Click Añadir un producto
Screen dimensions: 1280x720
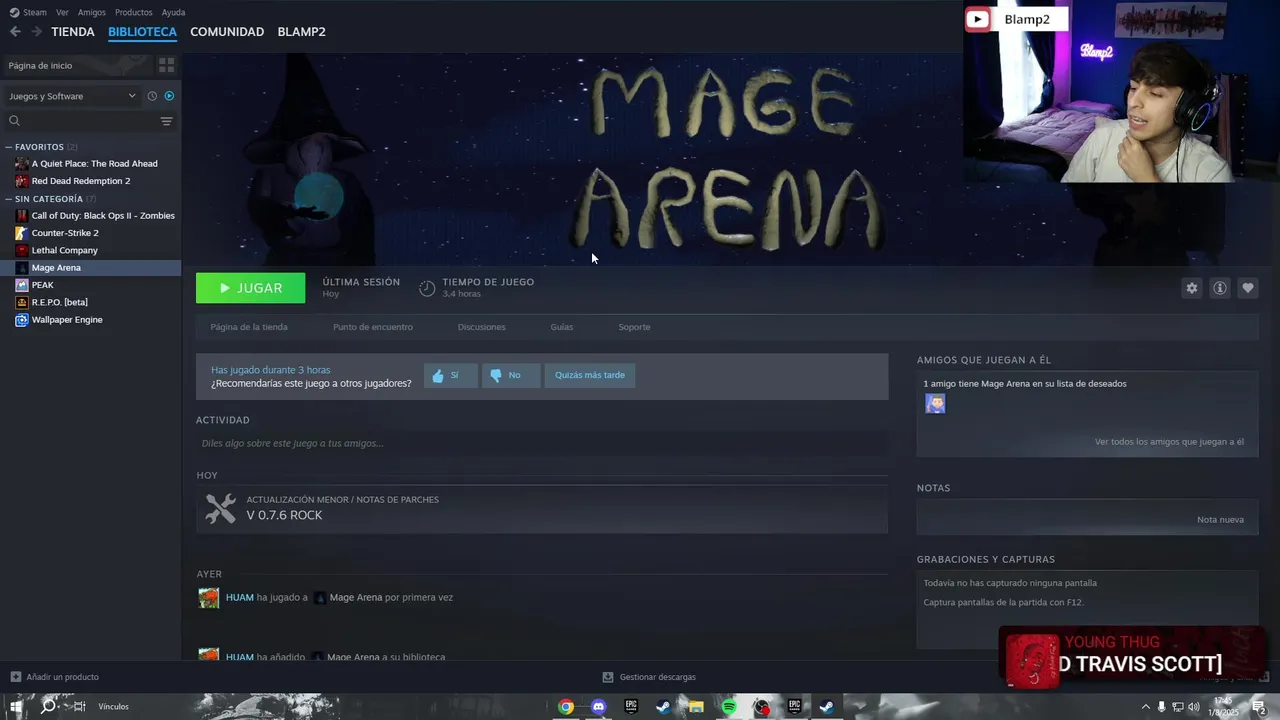pos(55,677)
